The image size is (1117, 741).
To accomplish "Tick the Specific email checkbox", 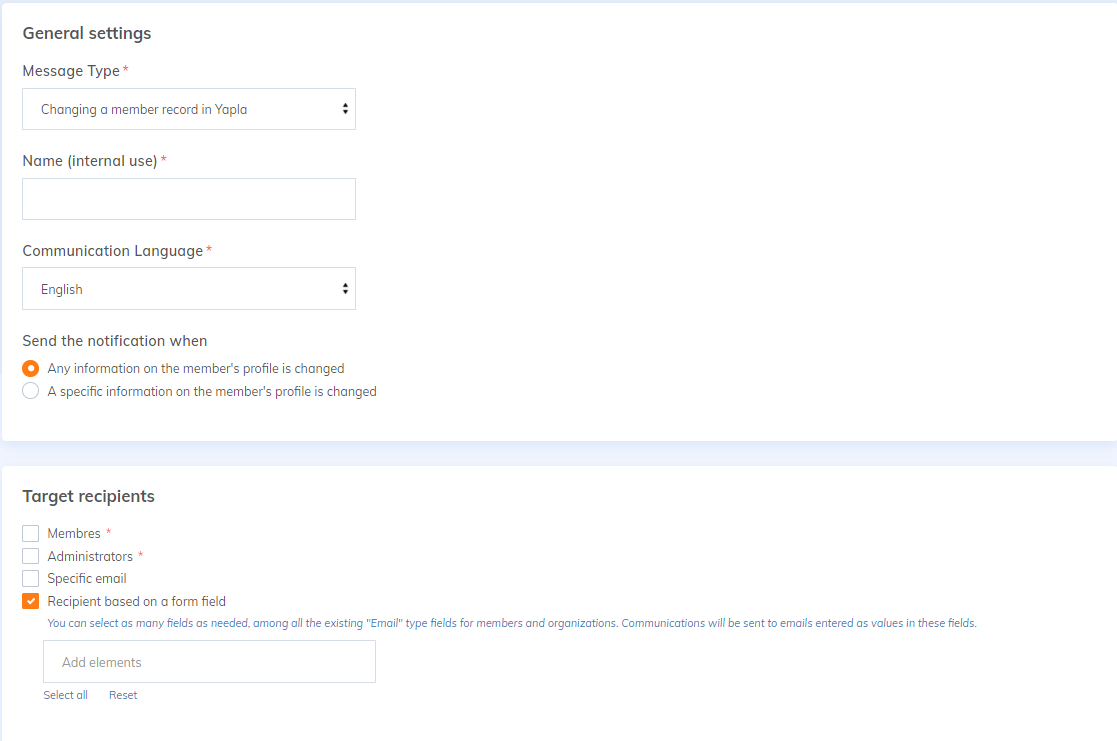I will [x=31, y=578].
